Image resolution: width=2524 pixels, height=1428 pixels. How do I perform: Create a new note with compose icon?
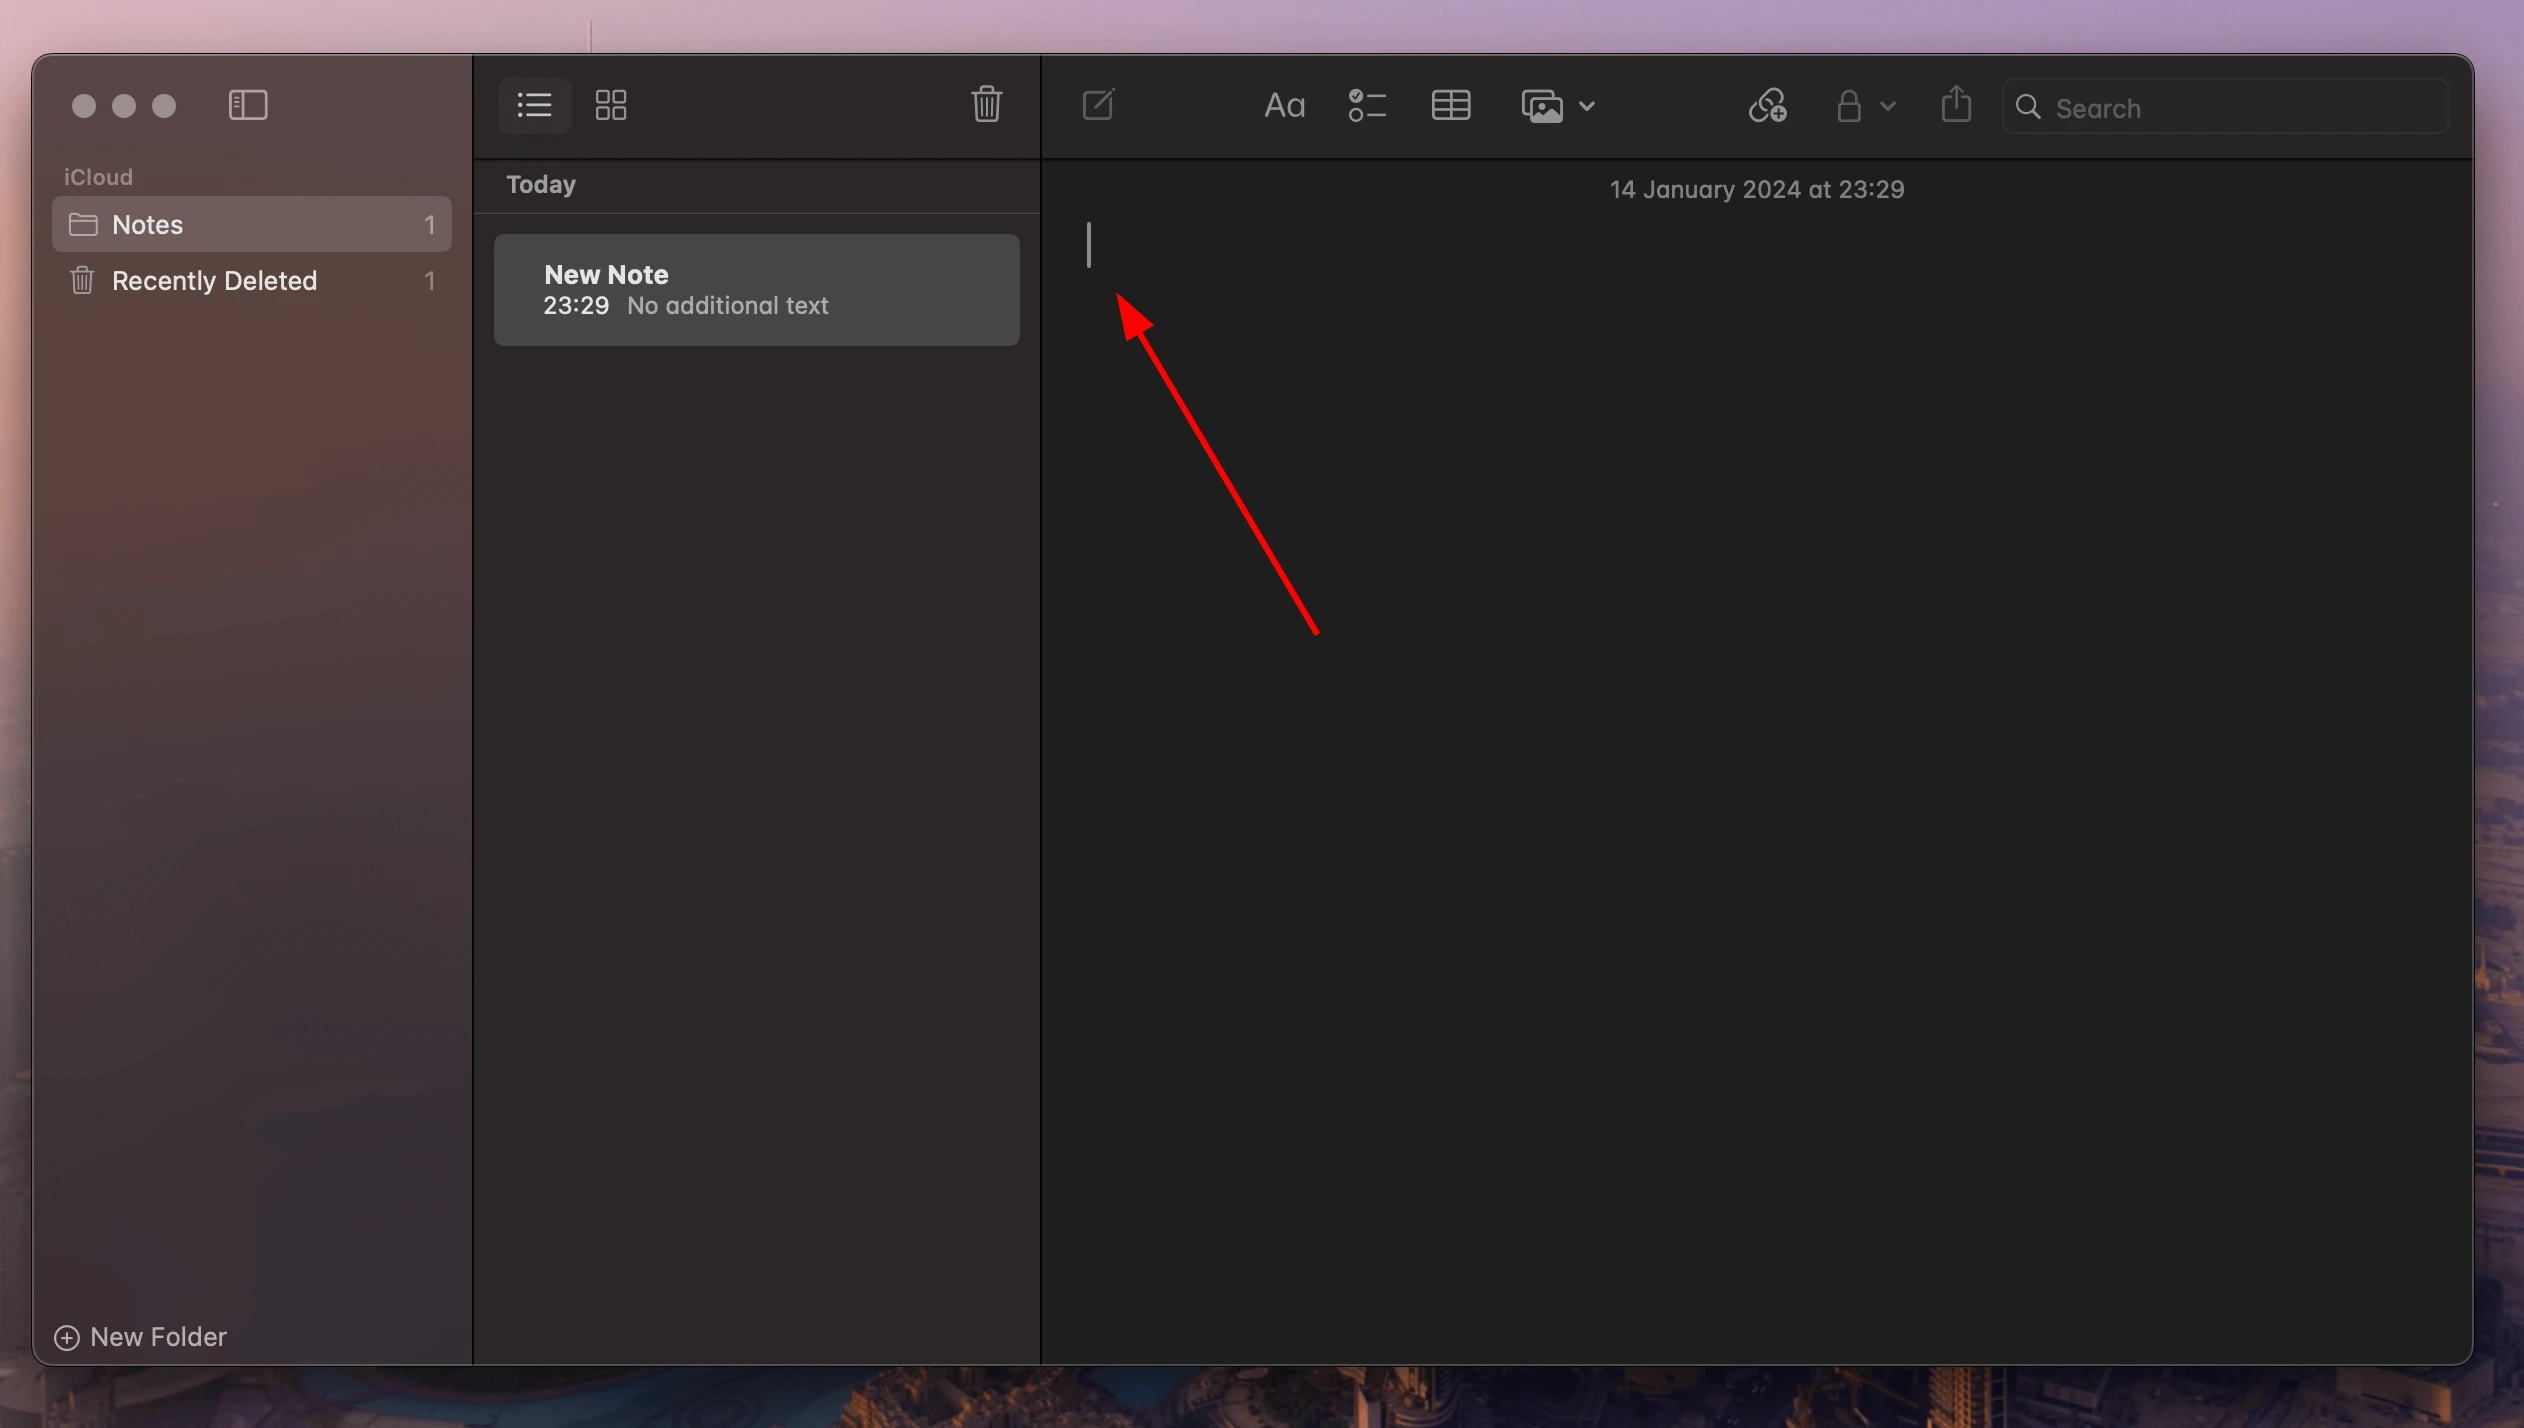coord(1098,104)
